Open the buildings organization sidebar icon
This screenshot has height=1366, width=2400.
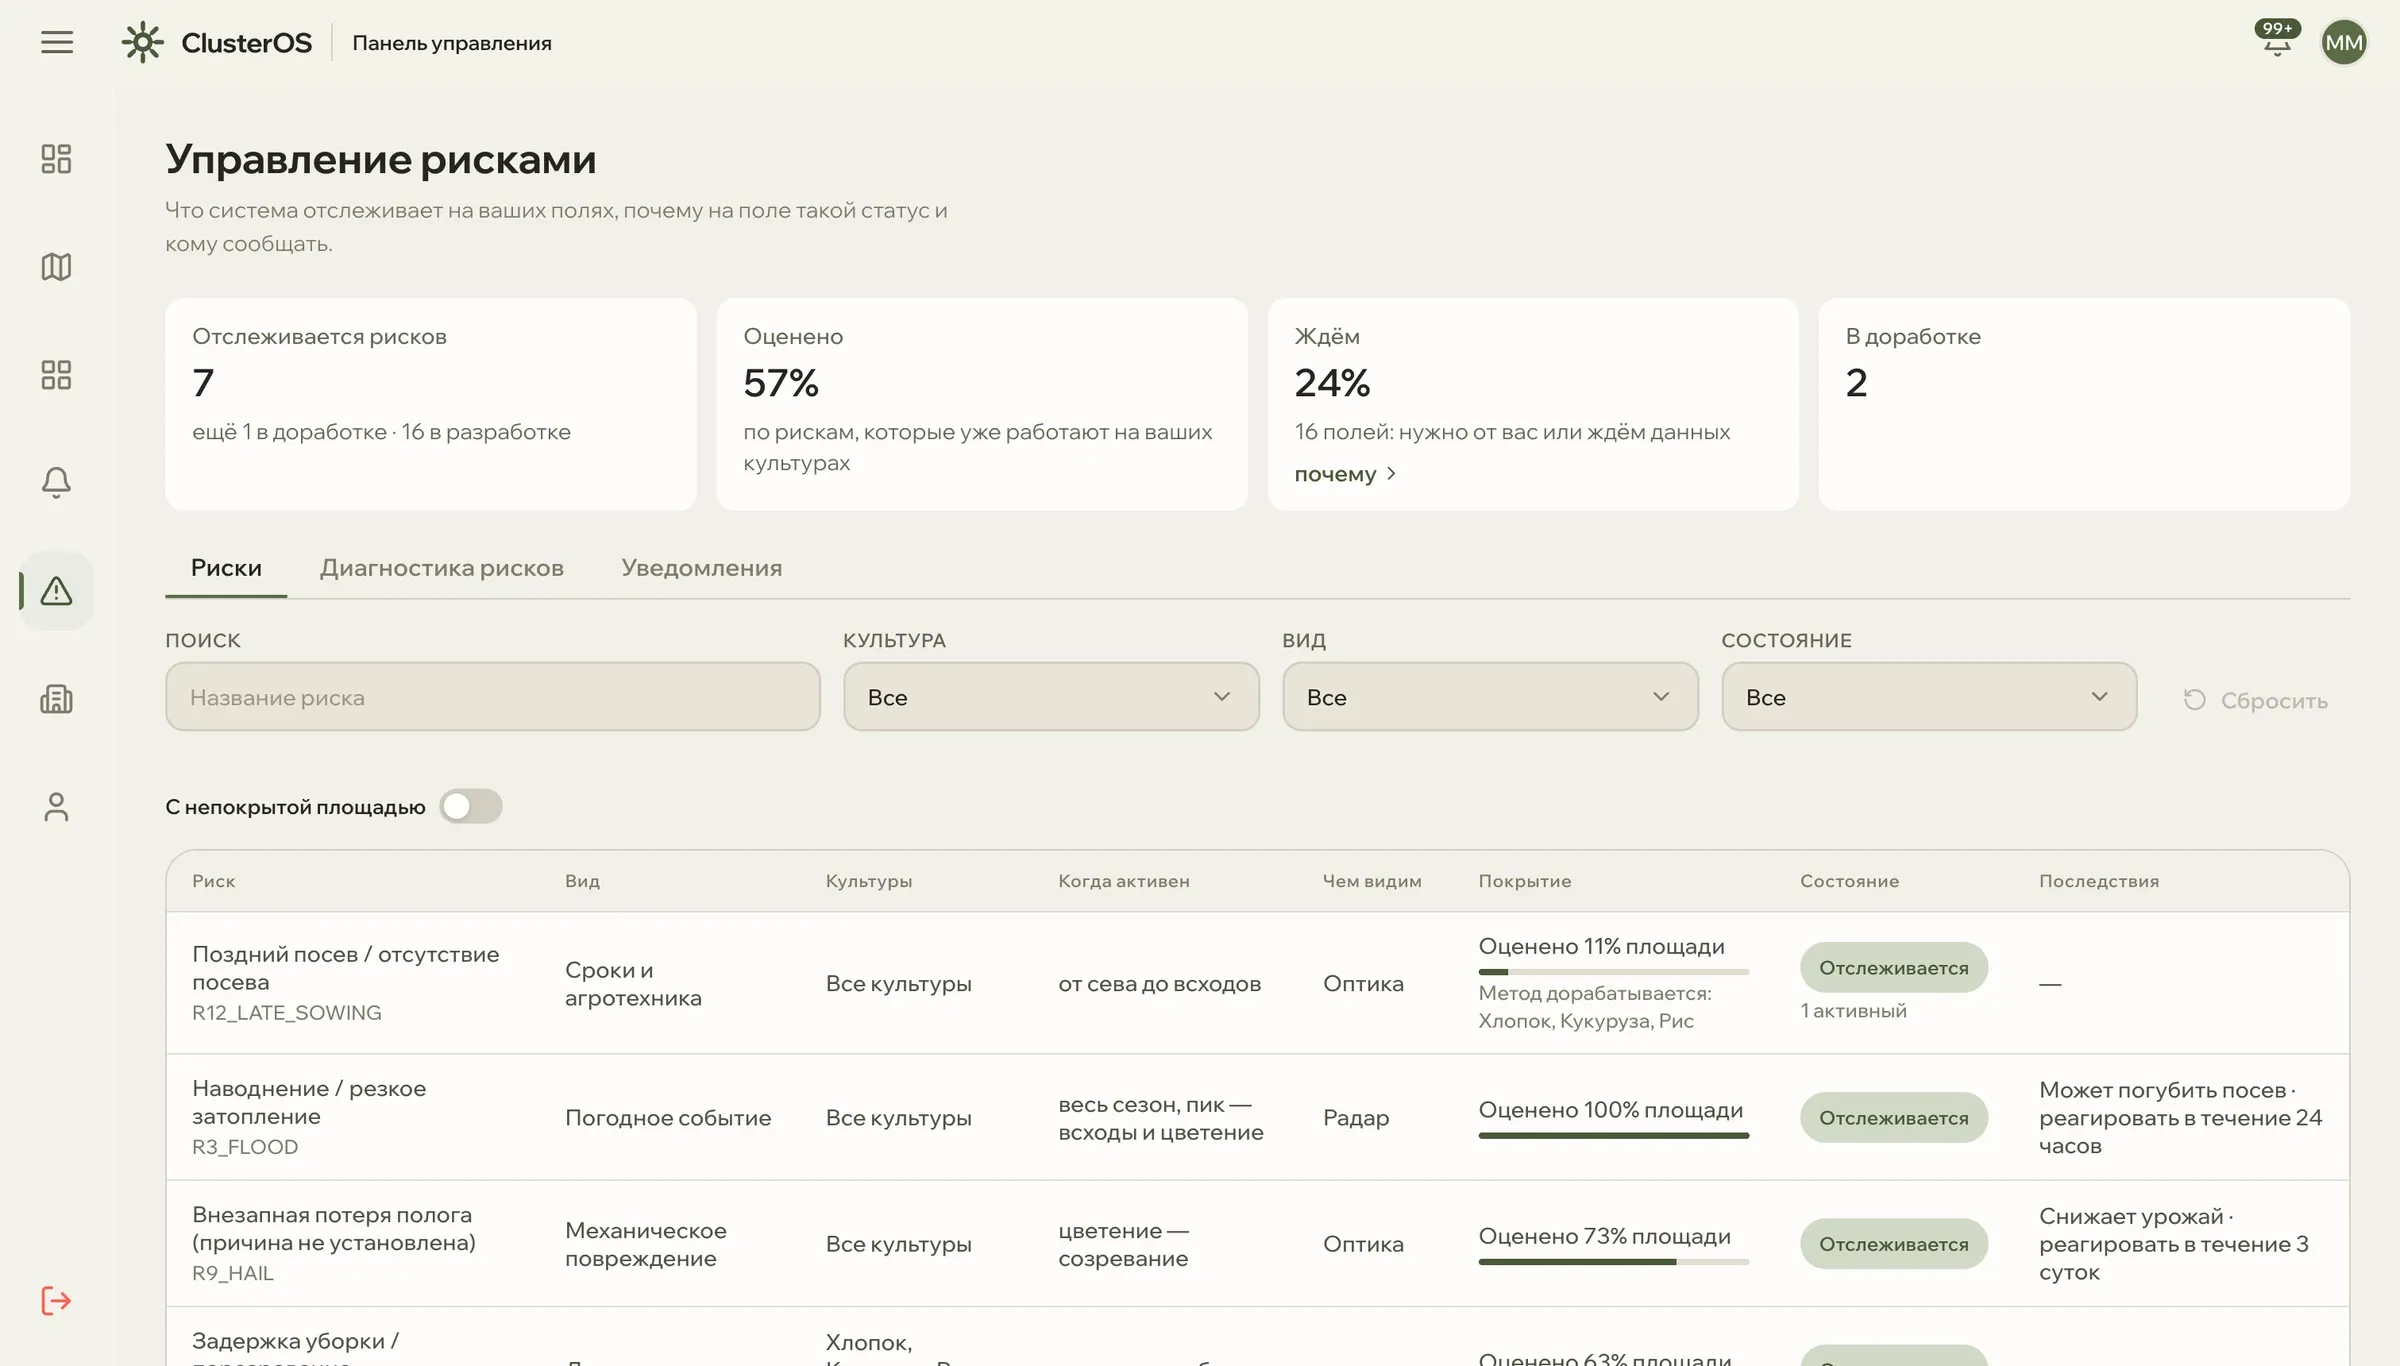coord(56,699)
